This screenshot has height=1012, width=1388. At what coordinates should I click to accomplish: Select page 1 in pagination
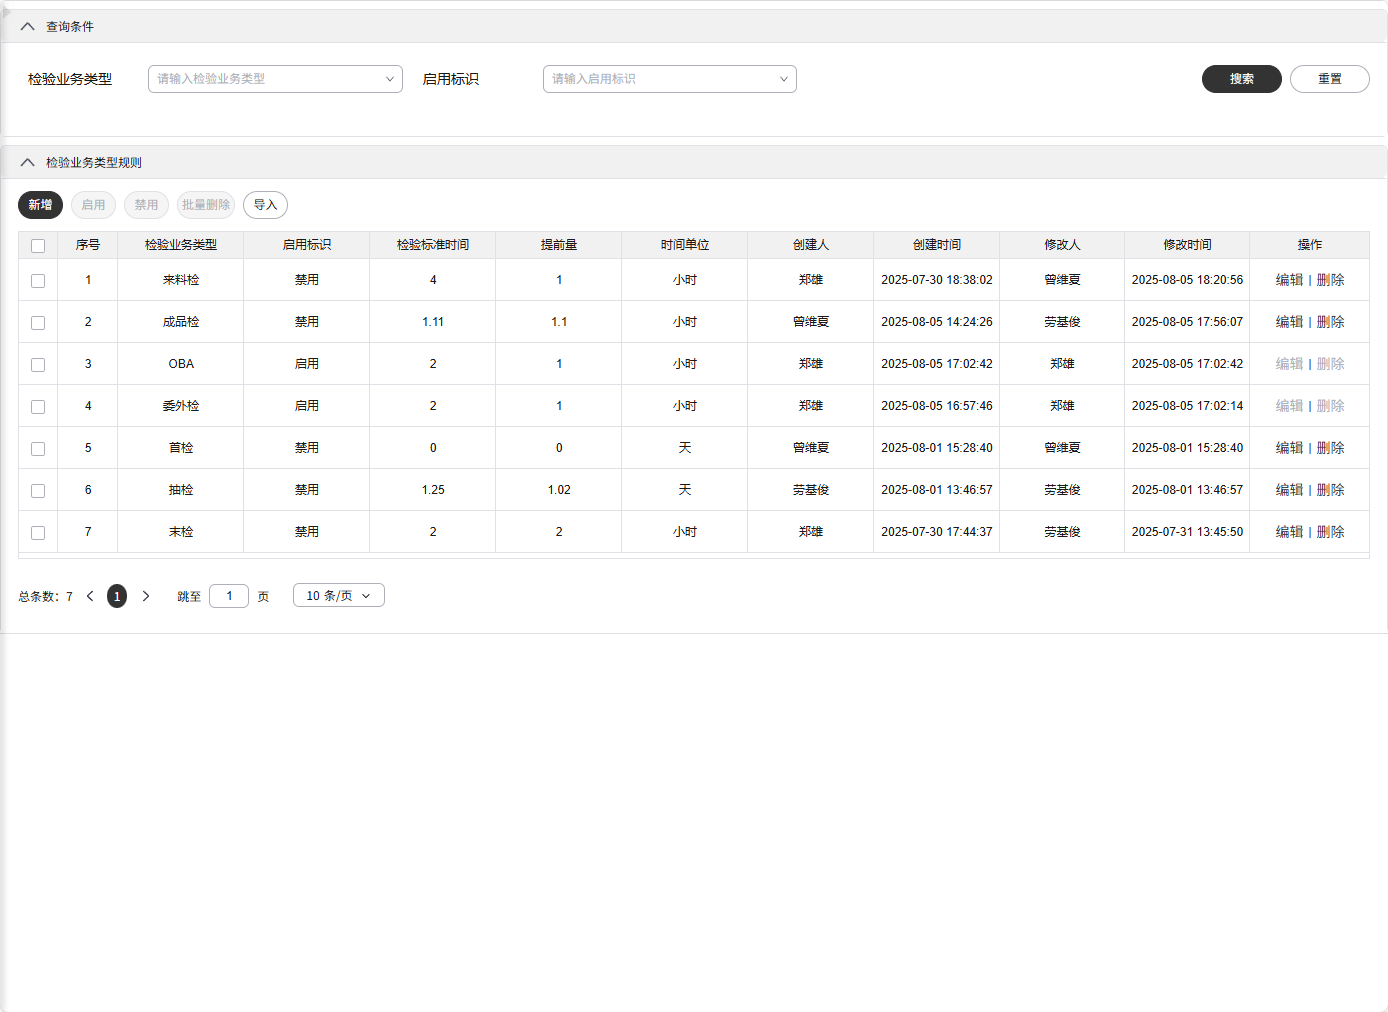click(117, 596)
